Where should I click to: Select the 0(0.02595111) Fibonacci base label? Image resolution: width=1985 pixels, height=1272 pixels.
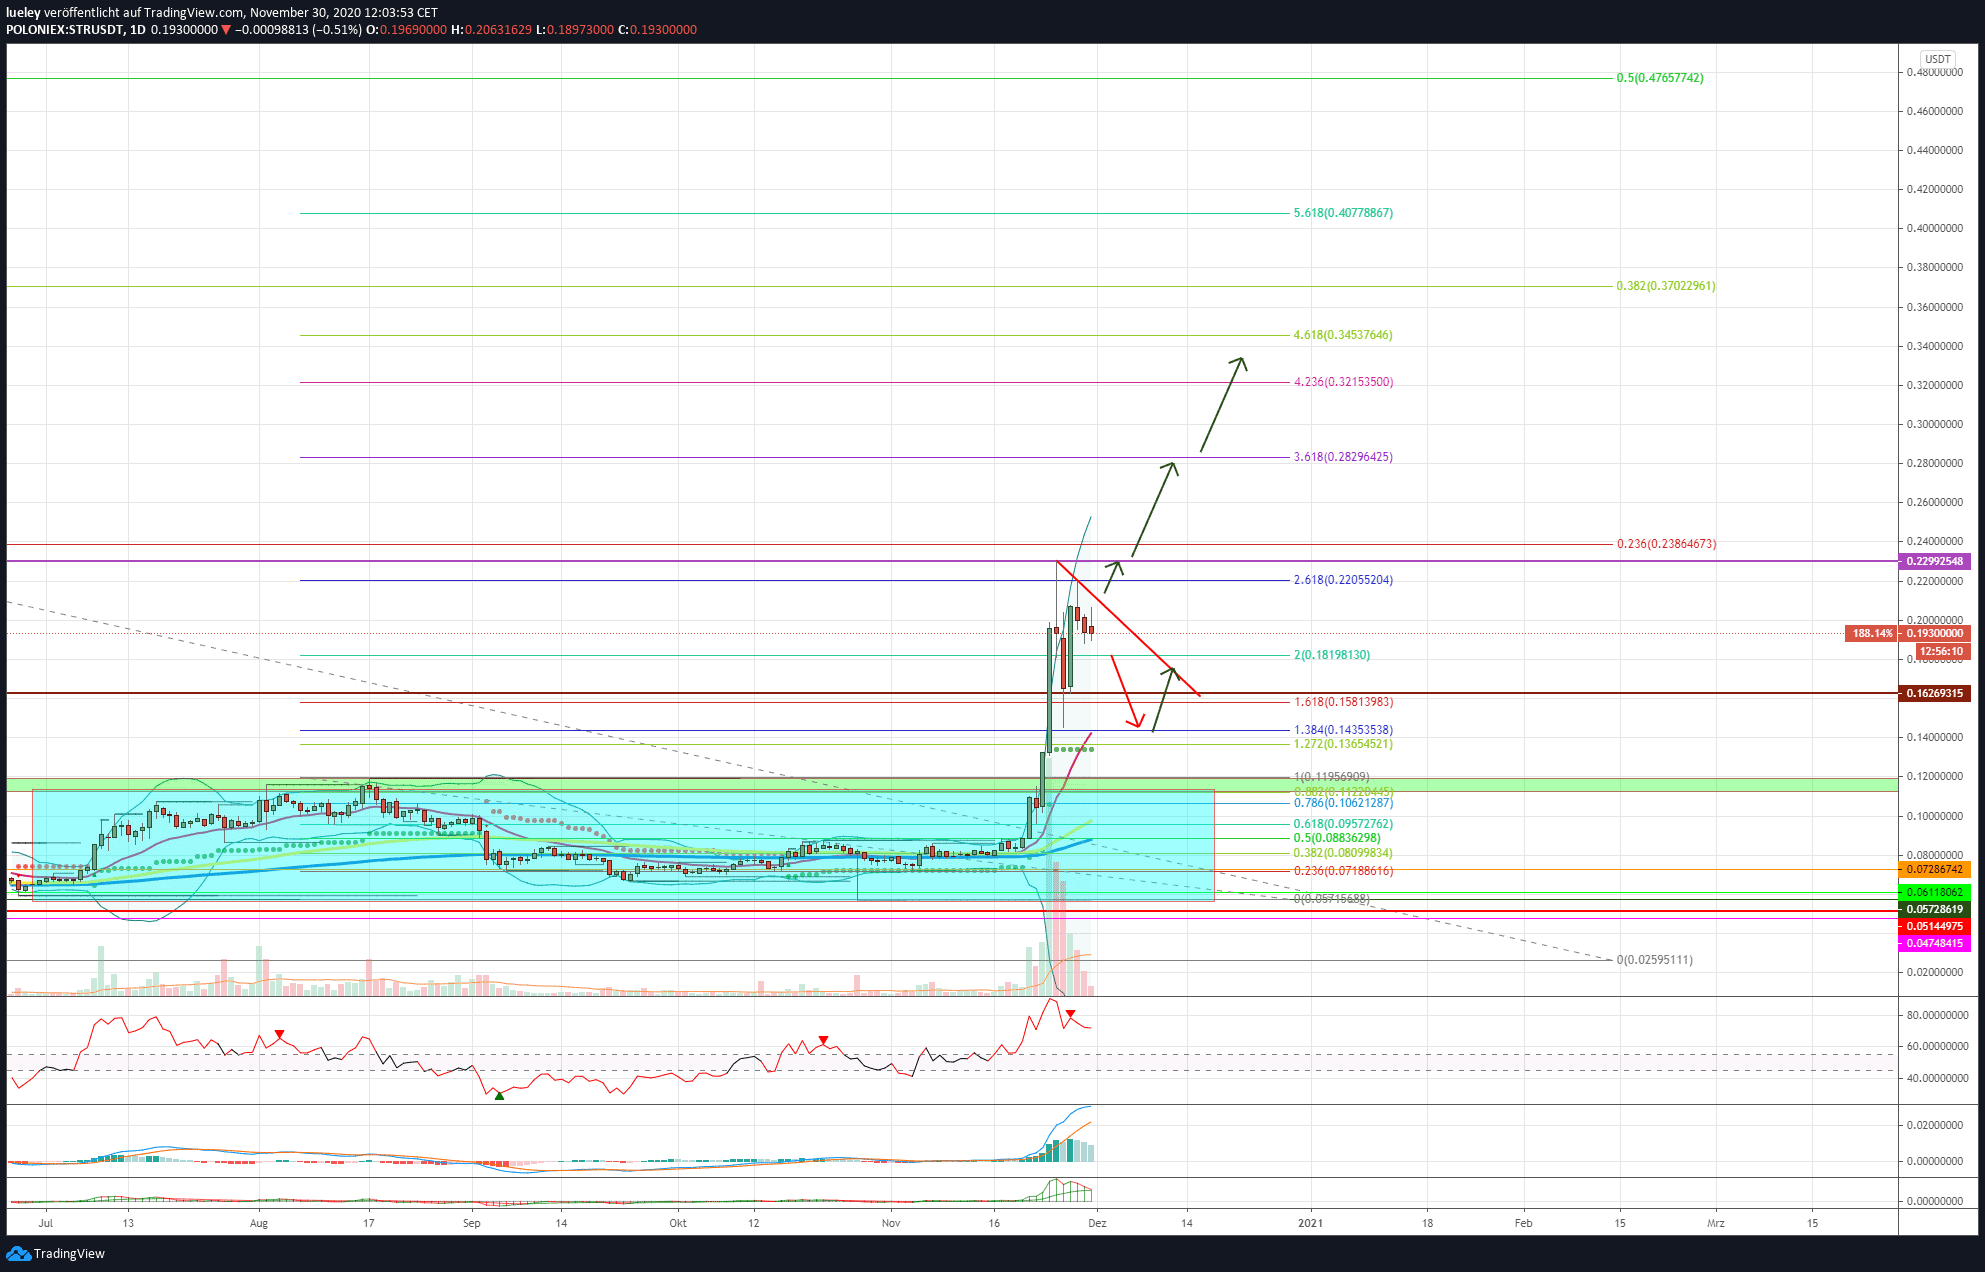point(1655,960)
